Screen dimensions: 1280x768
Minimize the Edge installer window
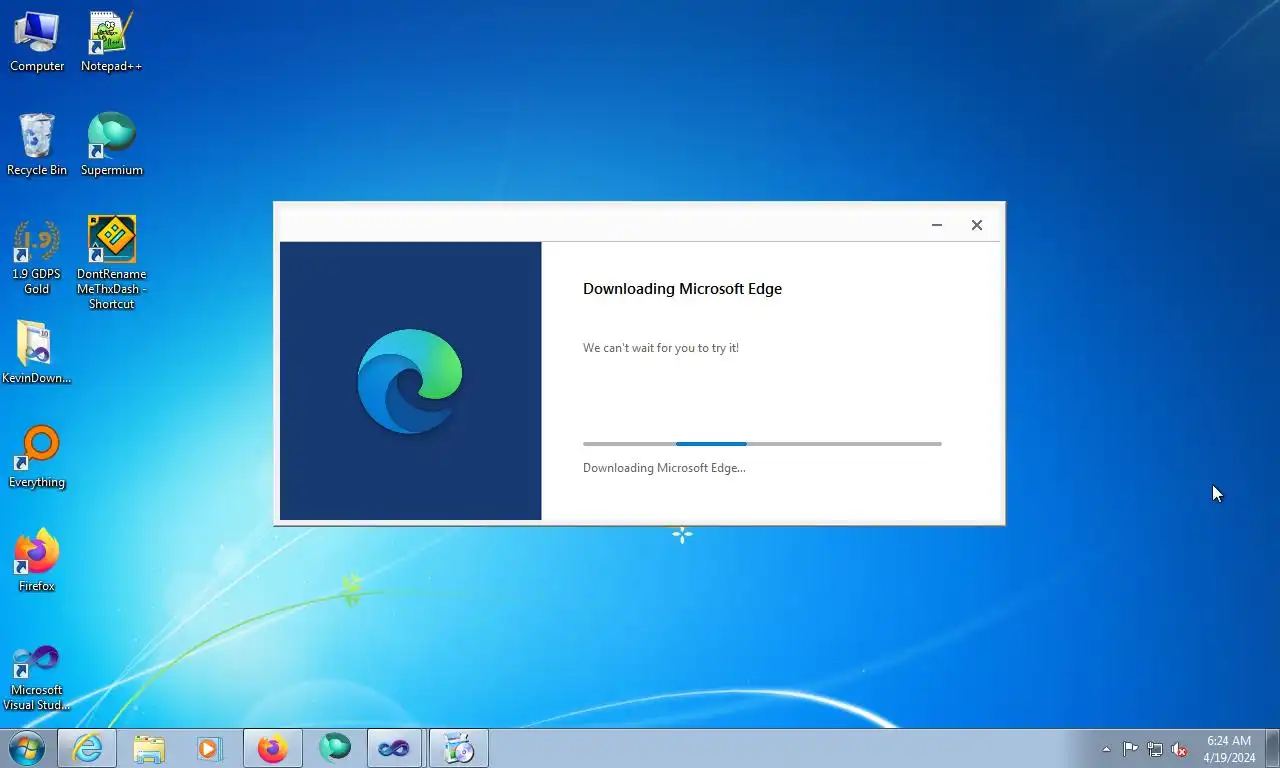pyautogui.click(x=937, y=225)
